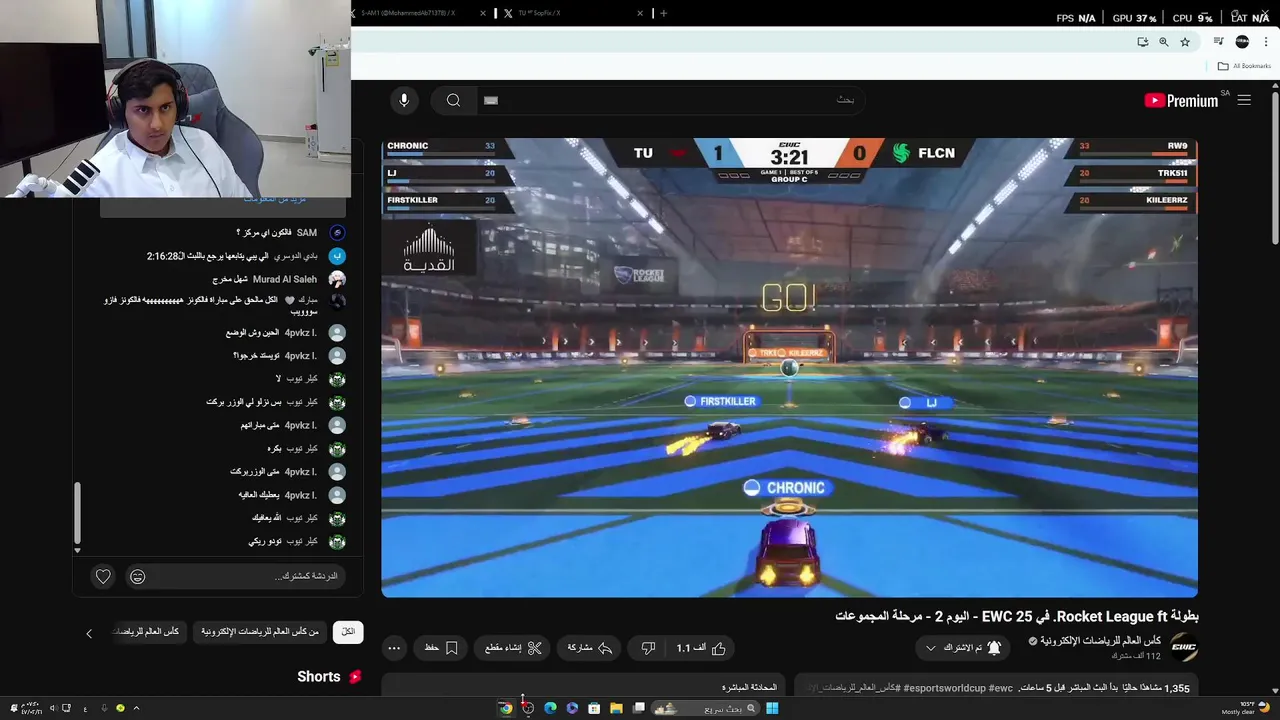Open the YouTube hamburger guide menu

[x=1244, y=100]
